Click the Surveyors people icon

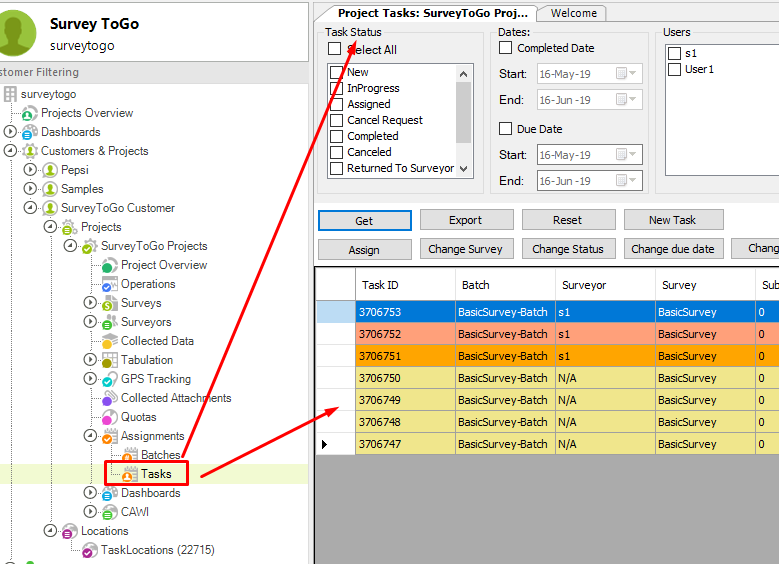coord(109,322)
